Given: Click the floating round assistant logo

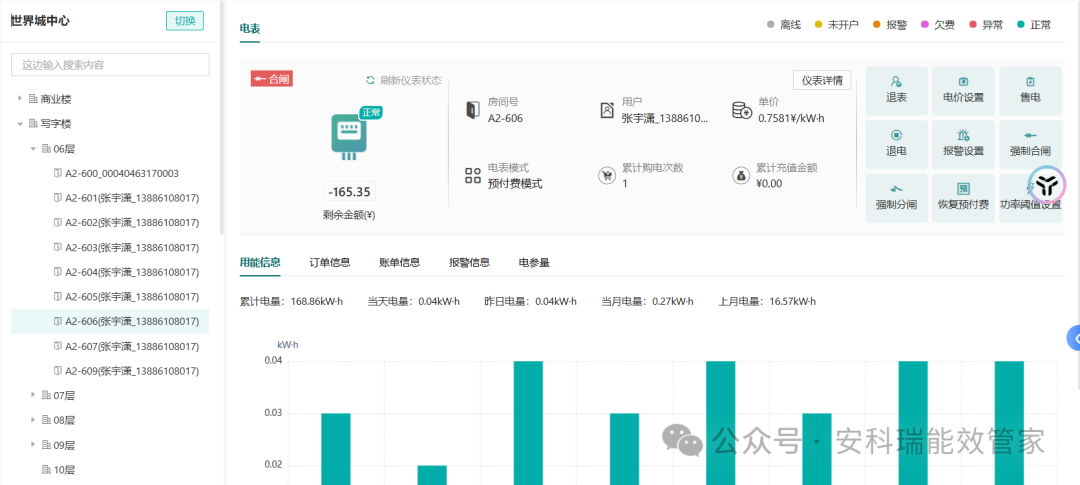Looking at the screenshot, I should 1047,184.
